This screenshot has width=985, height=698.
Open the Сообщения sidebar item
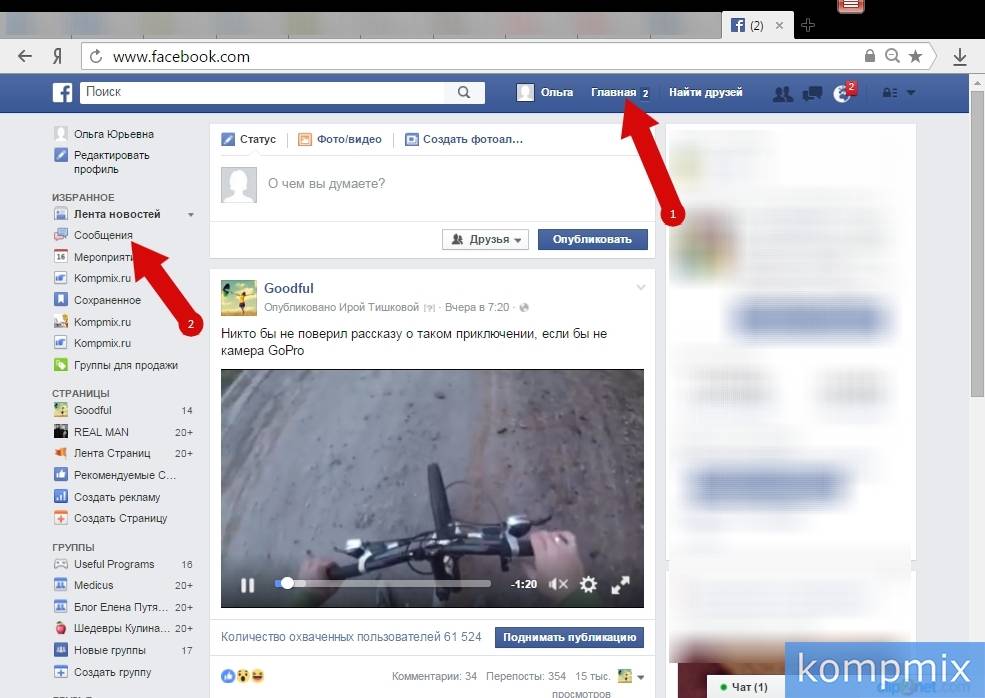(x=93, y=235)
